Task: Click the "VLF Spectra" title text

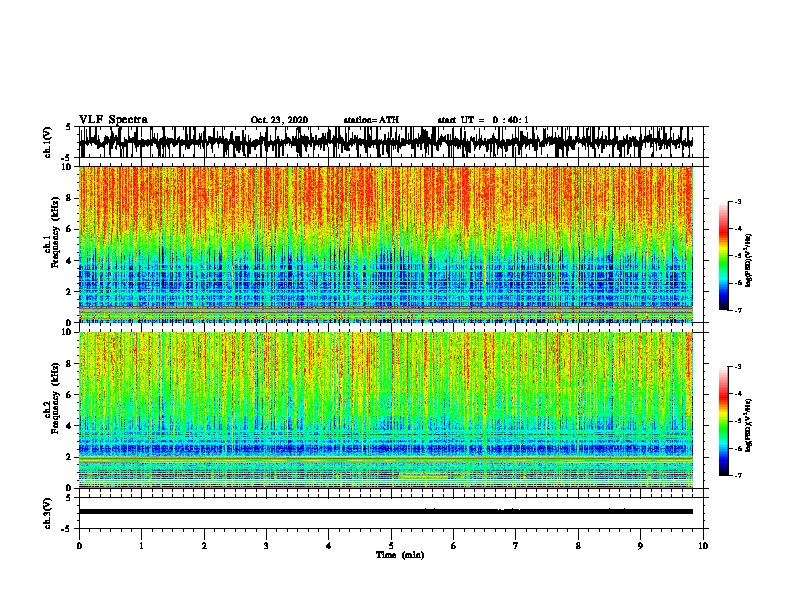Action: pos(113,119)
